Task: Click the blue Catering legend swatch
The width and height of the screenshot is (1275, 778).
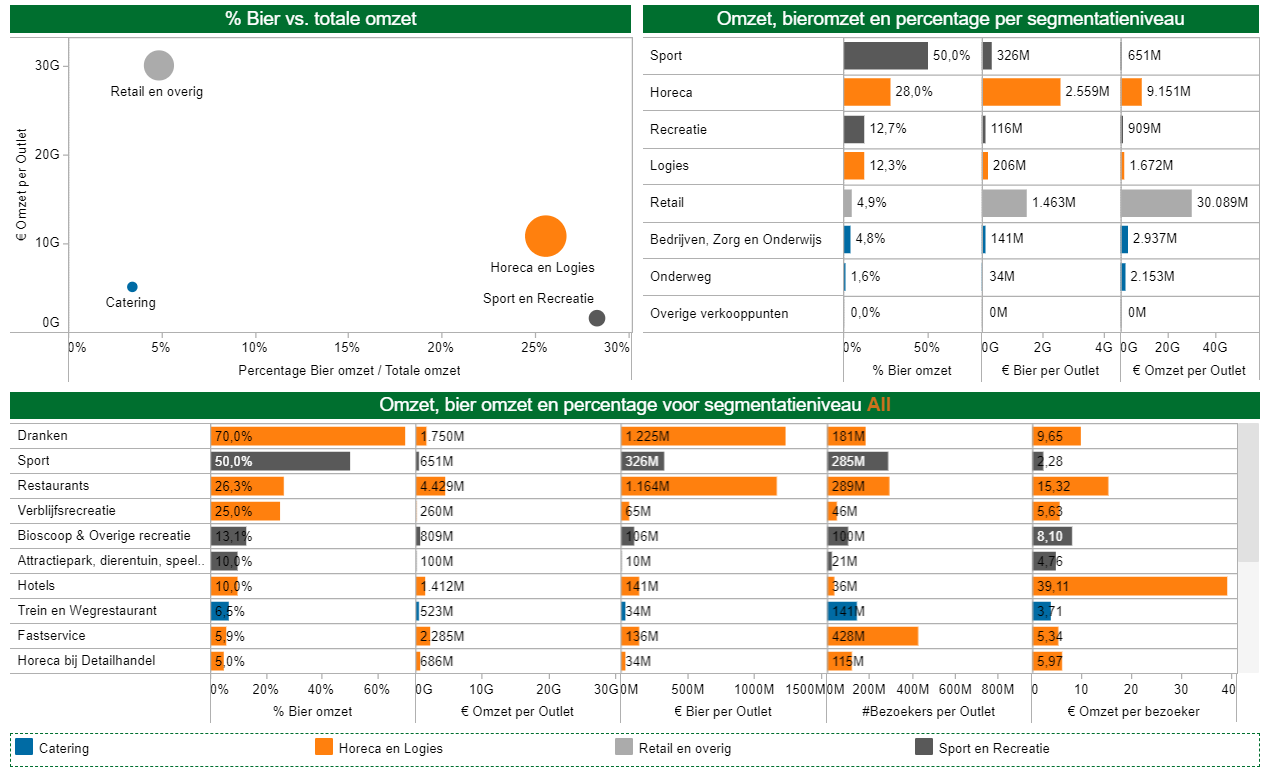Action: [x=26, y=747]
